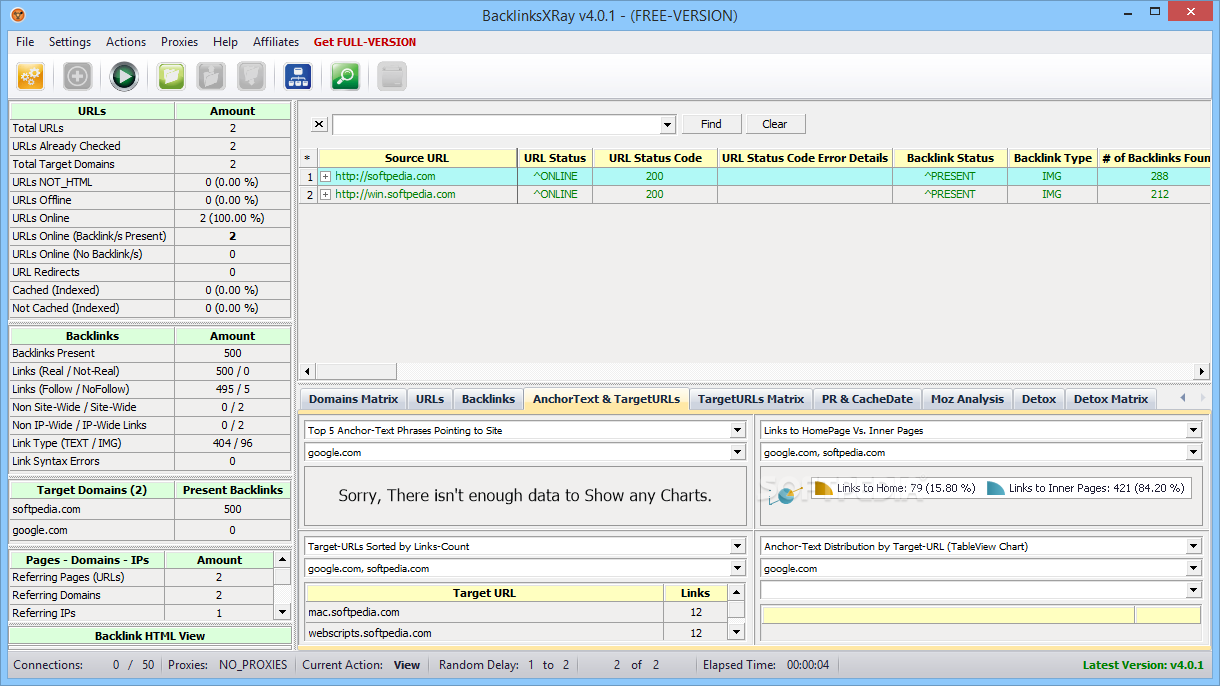This screenshot has height=686, width=1220.
Task: Switch to Detox Matrix tab
Action: pos(1111,399)
